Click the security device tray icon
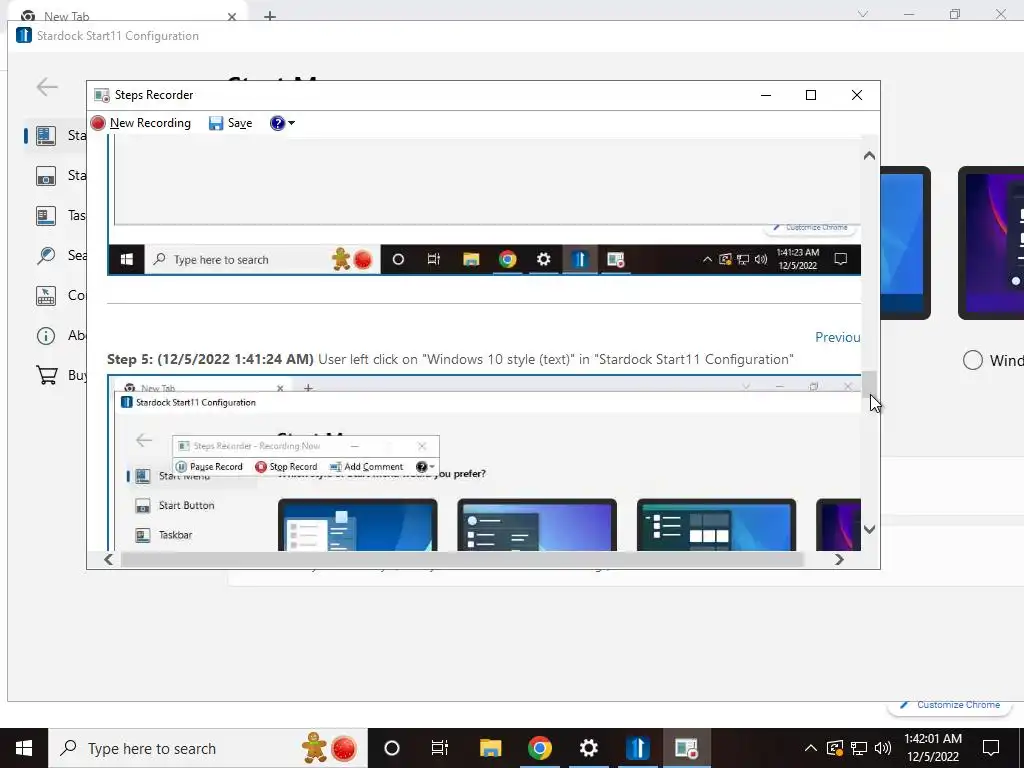This screenshot has height=768, width=1024. (x=835, y=748)
